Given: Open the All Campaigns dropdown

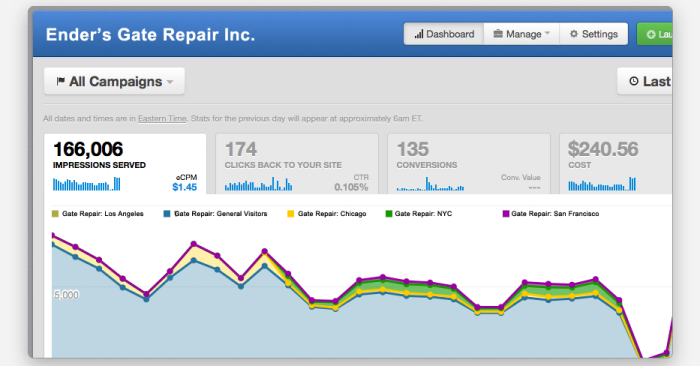Looking at the screenshot, I should pos(114,81).
